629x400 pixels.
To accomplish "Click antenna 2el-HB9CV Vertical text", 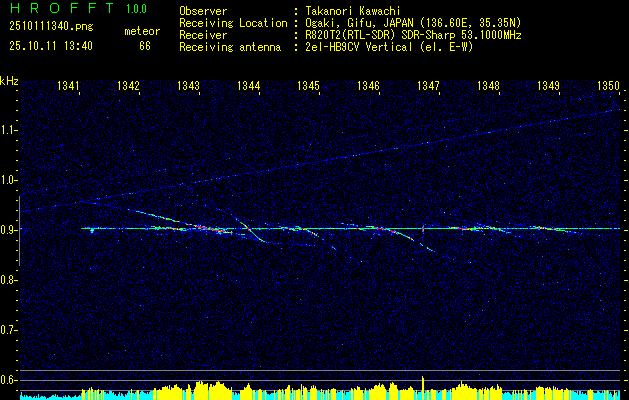I will coord(389,47).
